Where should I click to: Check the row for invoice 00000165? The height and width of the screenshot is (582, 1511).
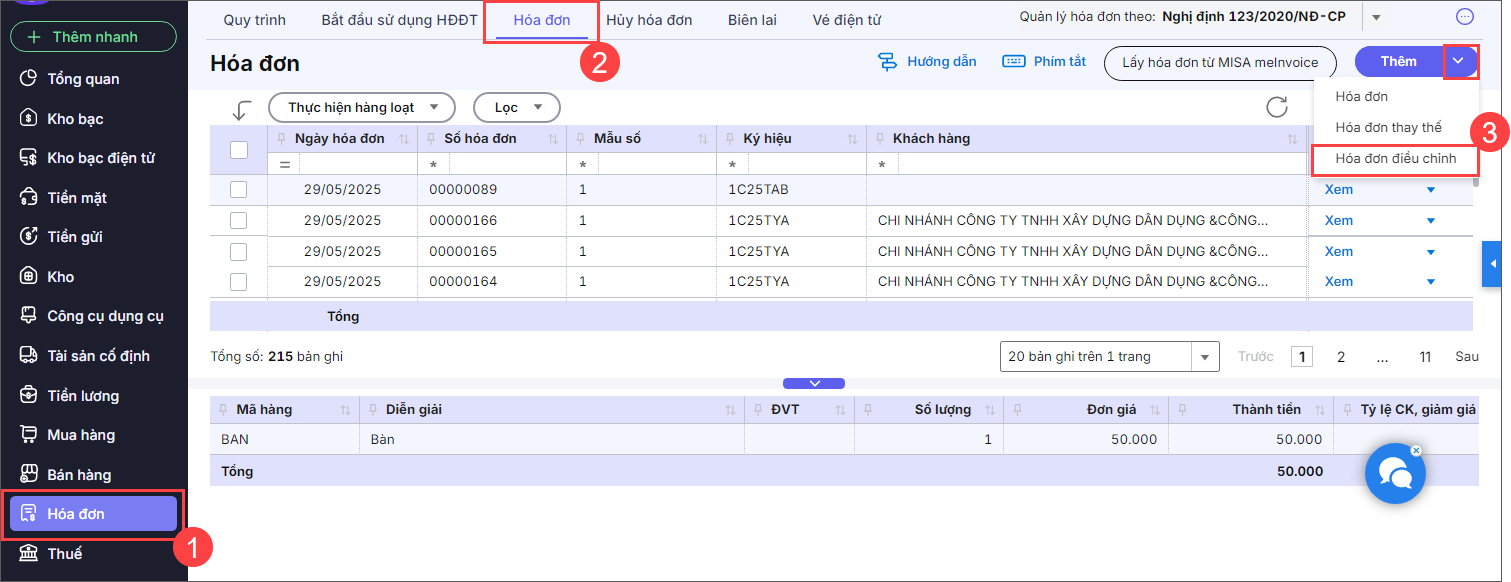point(239,251)
